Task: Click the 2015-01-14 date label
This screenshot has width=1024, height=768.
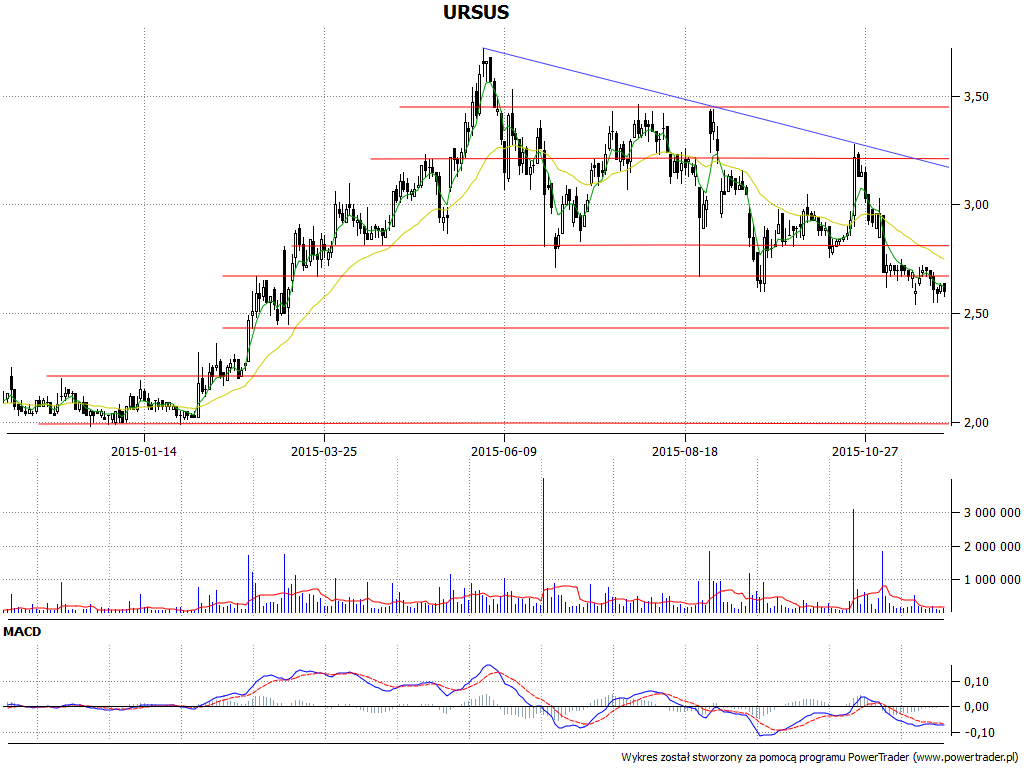Action: tap(144, 451)
